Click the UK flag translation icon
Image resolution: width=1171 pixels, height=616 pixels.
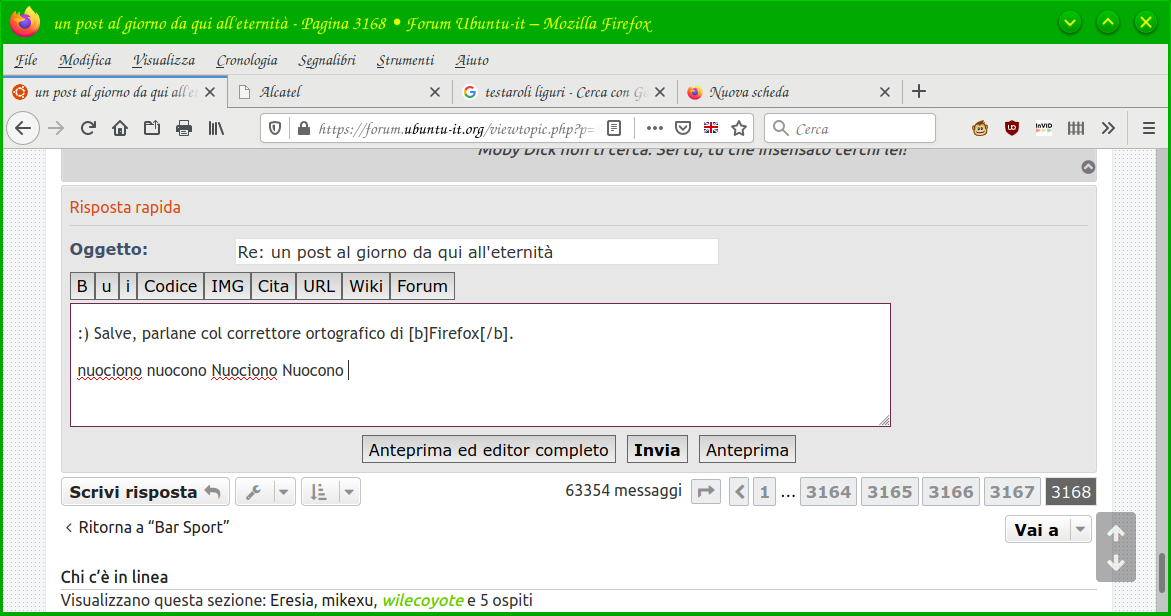pyautogui.click(x=711, y=128)
